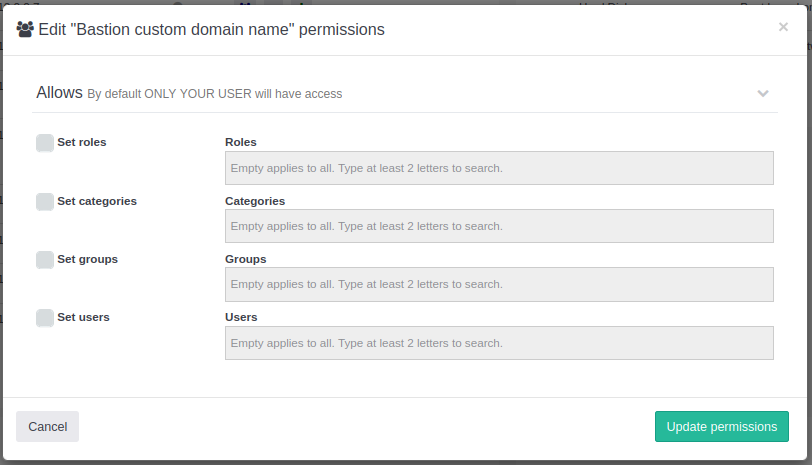Enable the Set roles checkbox

[45, 143]
